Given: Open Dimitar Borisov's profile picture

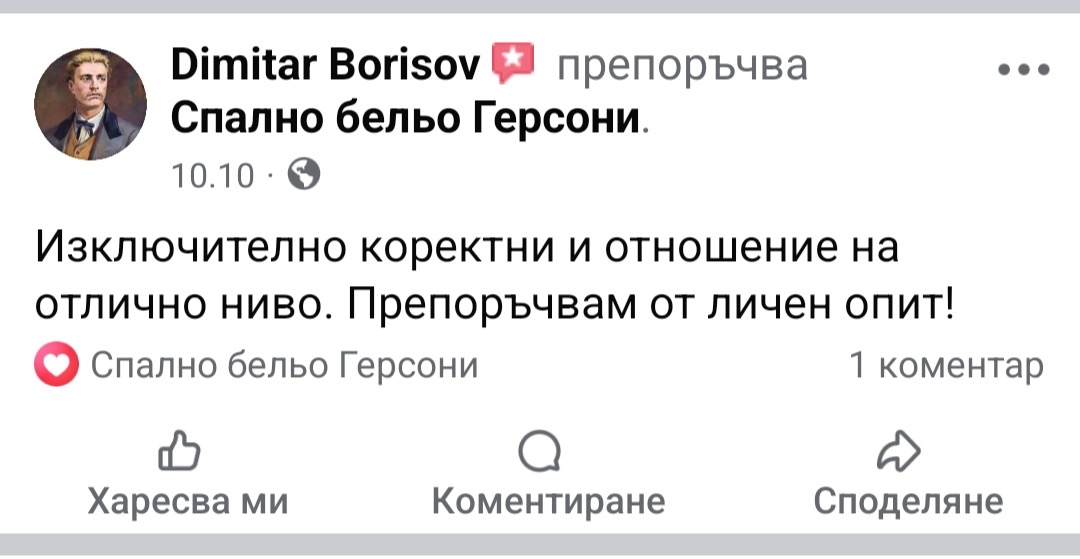Looking at the screenshot, I should pos(91,104).
